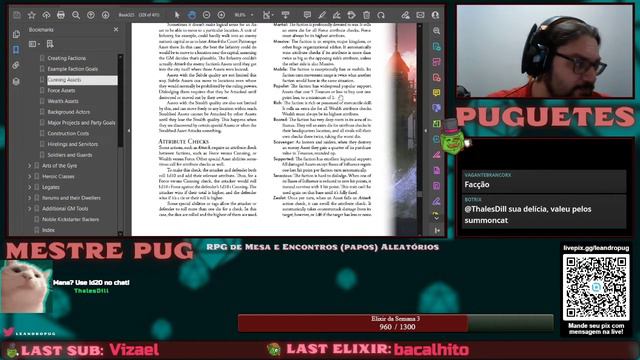Open the Background Actors bookmark
The width and height of the screenshot is (640, 360).
pyautogui.click(x=69, y=111)
